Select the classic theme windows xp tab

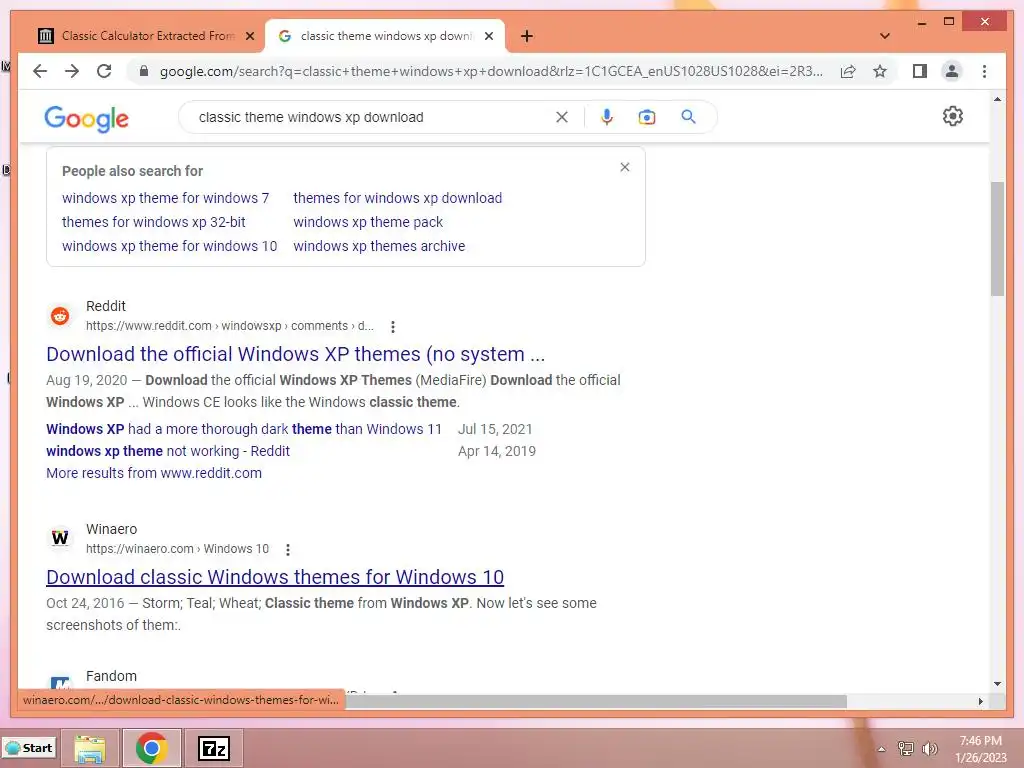pos(385,36)
